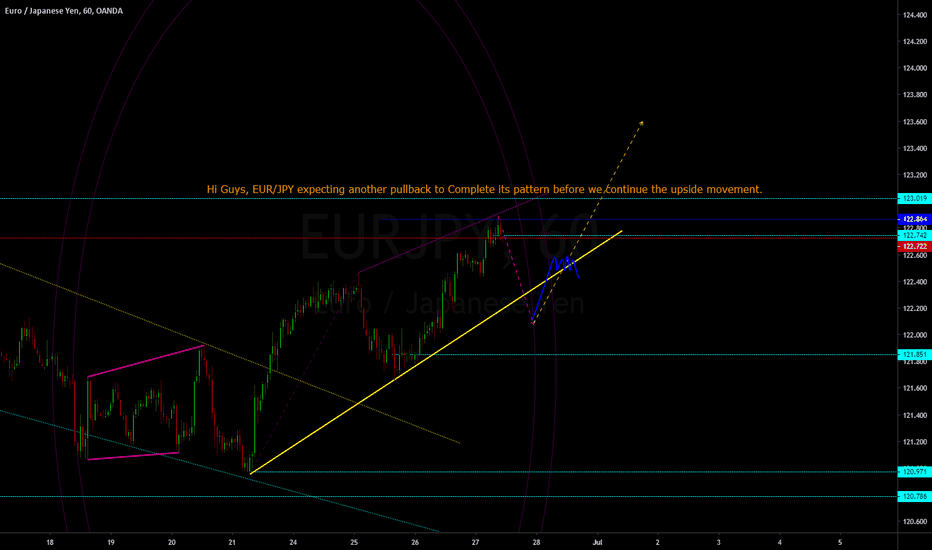Click date 3 on the time axis

(x=719, y=542)
